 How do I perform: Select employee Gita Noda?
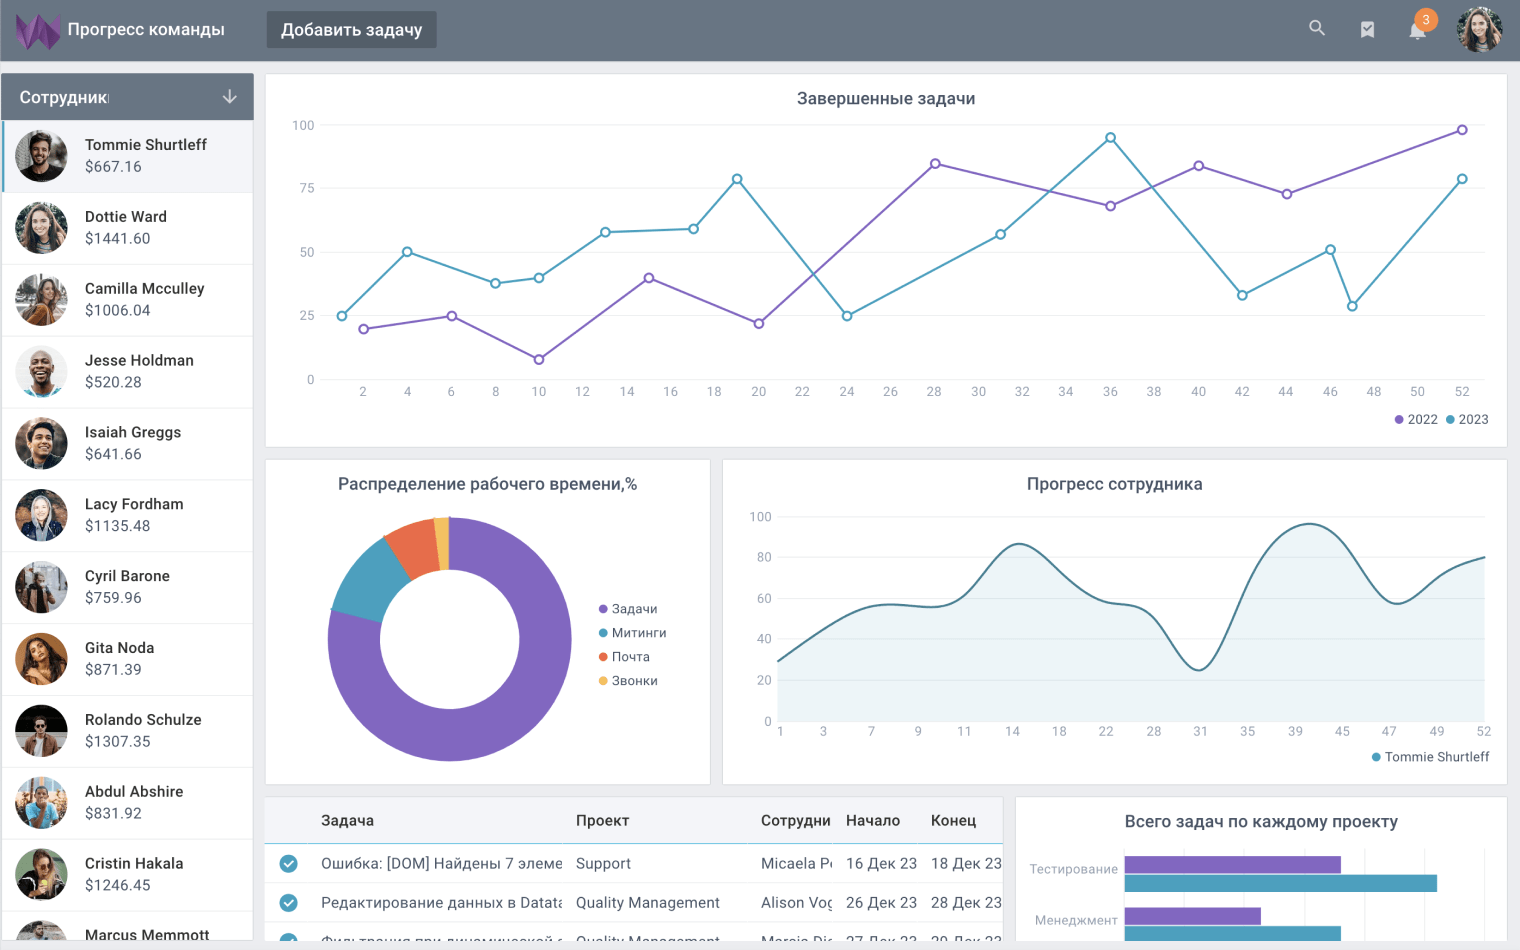click(x=127, y=660)
